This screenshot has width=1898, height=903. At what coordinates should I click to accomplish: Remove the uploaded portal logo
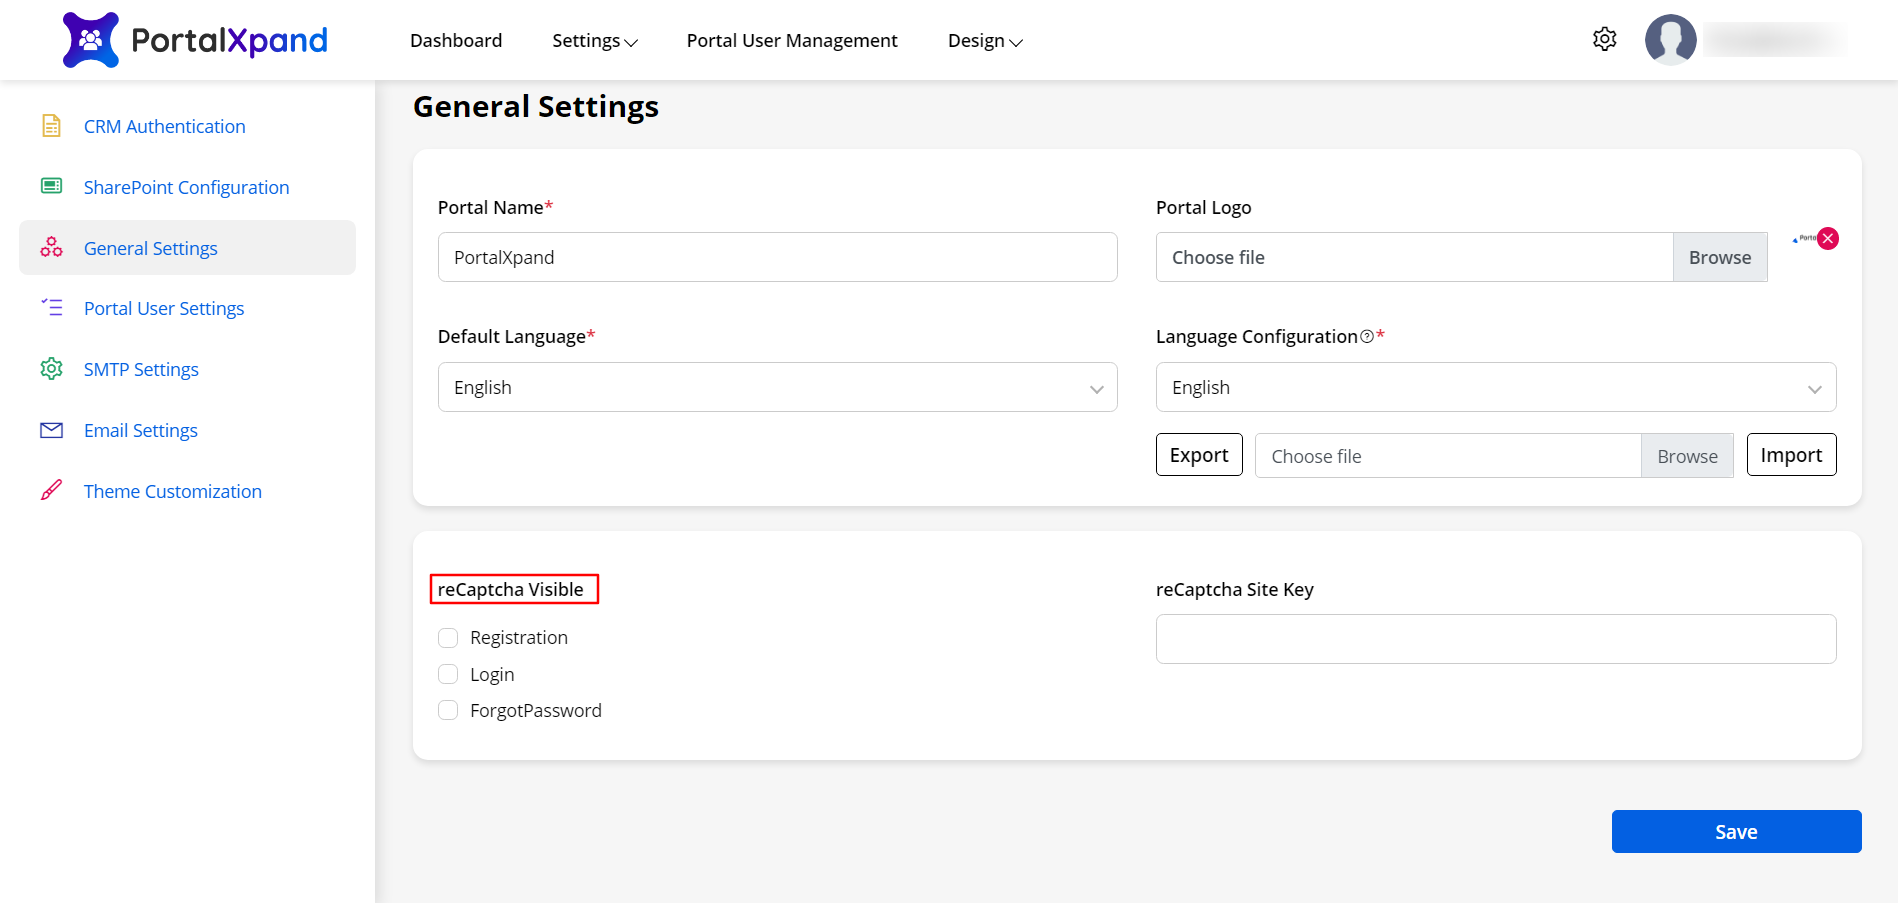1828,238
